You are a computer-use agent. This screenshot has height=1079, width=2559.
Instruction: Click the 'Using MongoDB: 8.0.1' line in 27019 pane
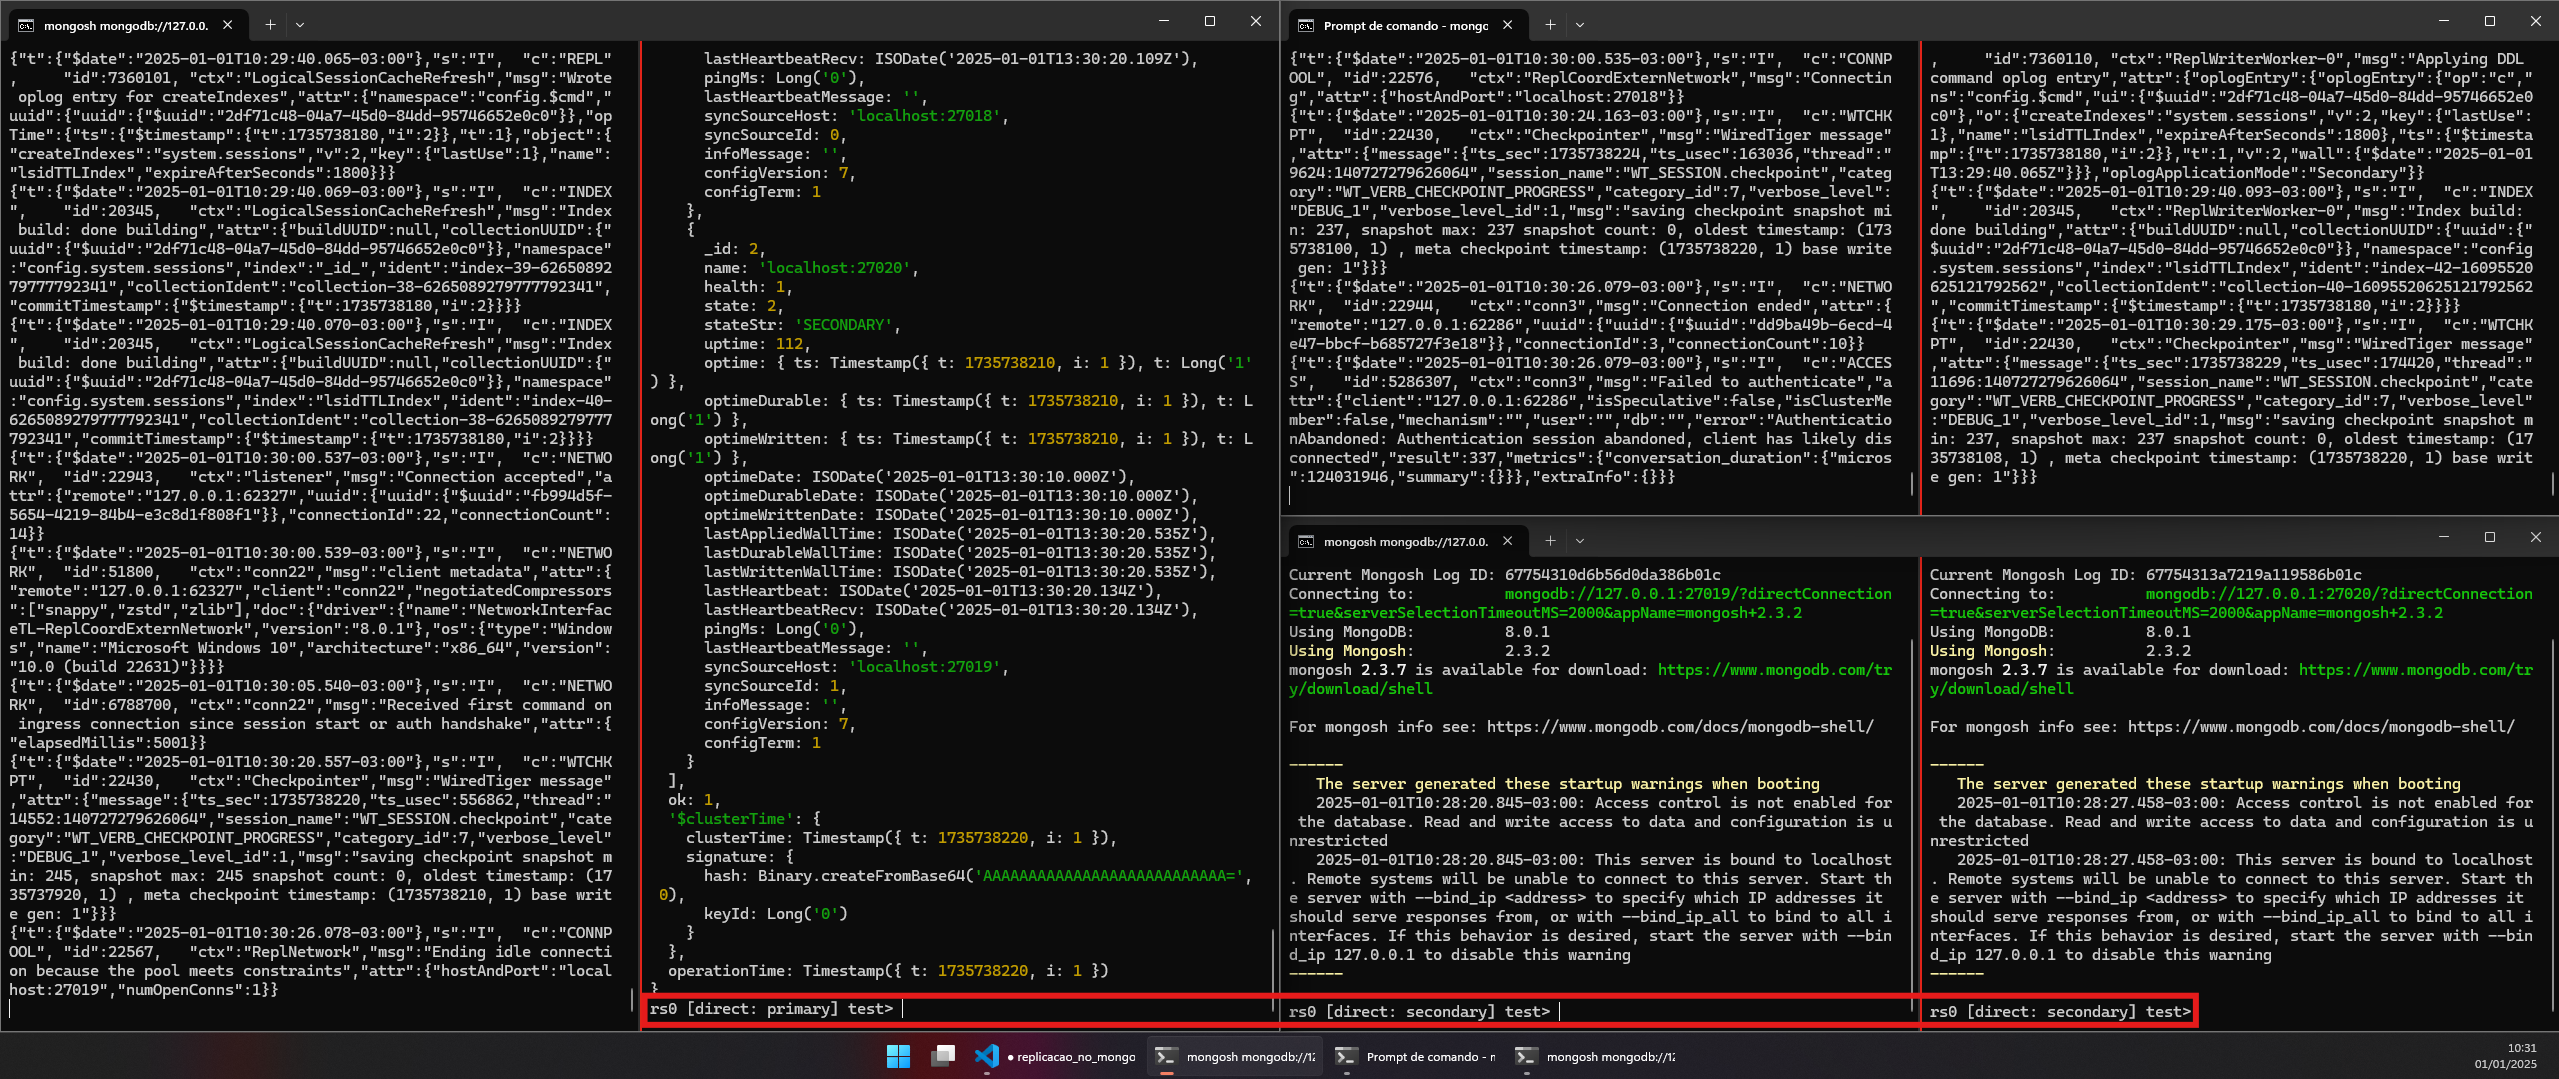pyautogui.click(x=1420, y=632)
